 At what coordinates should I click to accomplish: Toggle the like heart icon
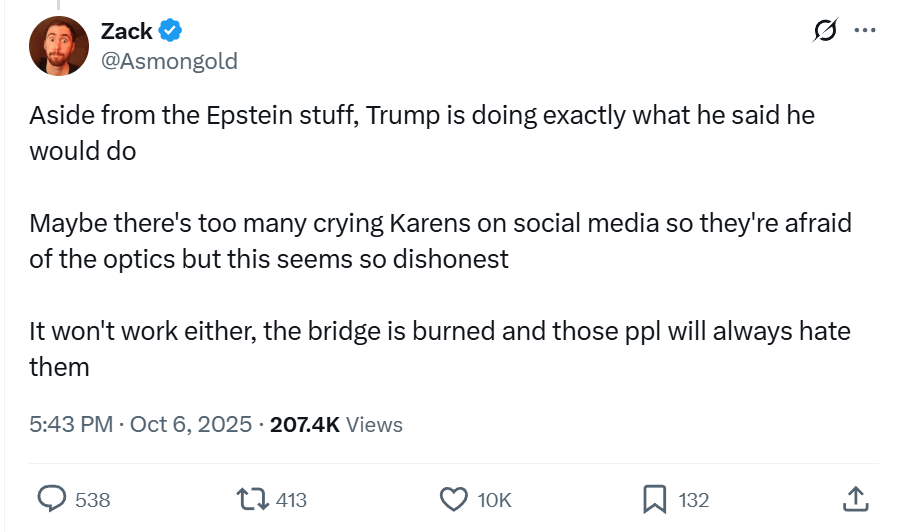(x=454, y=499)
